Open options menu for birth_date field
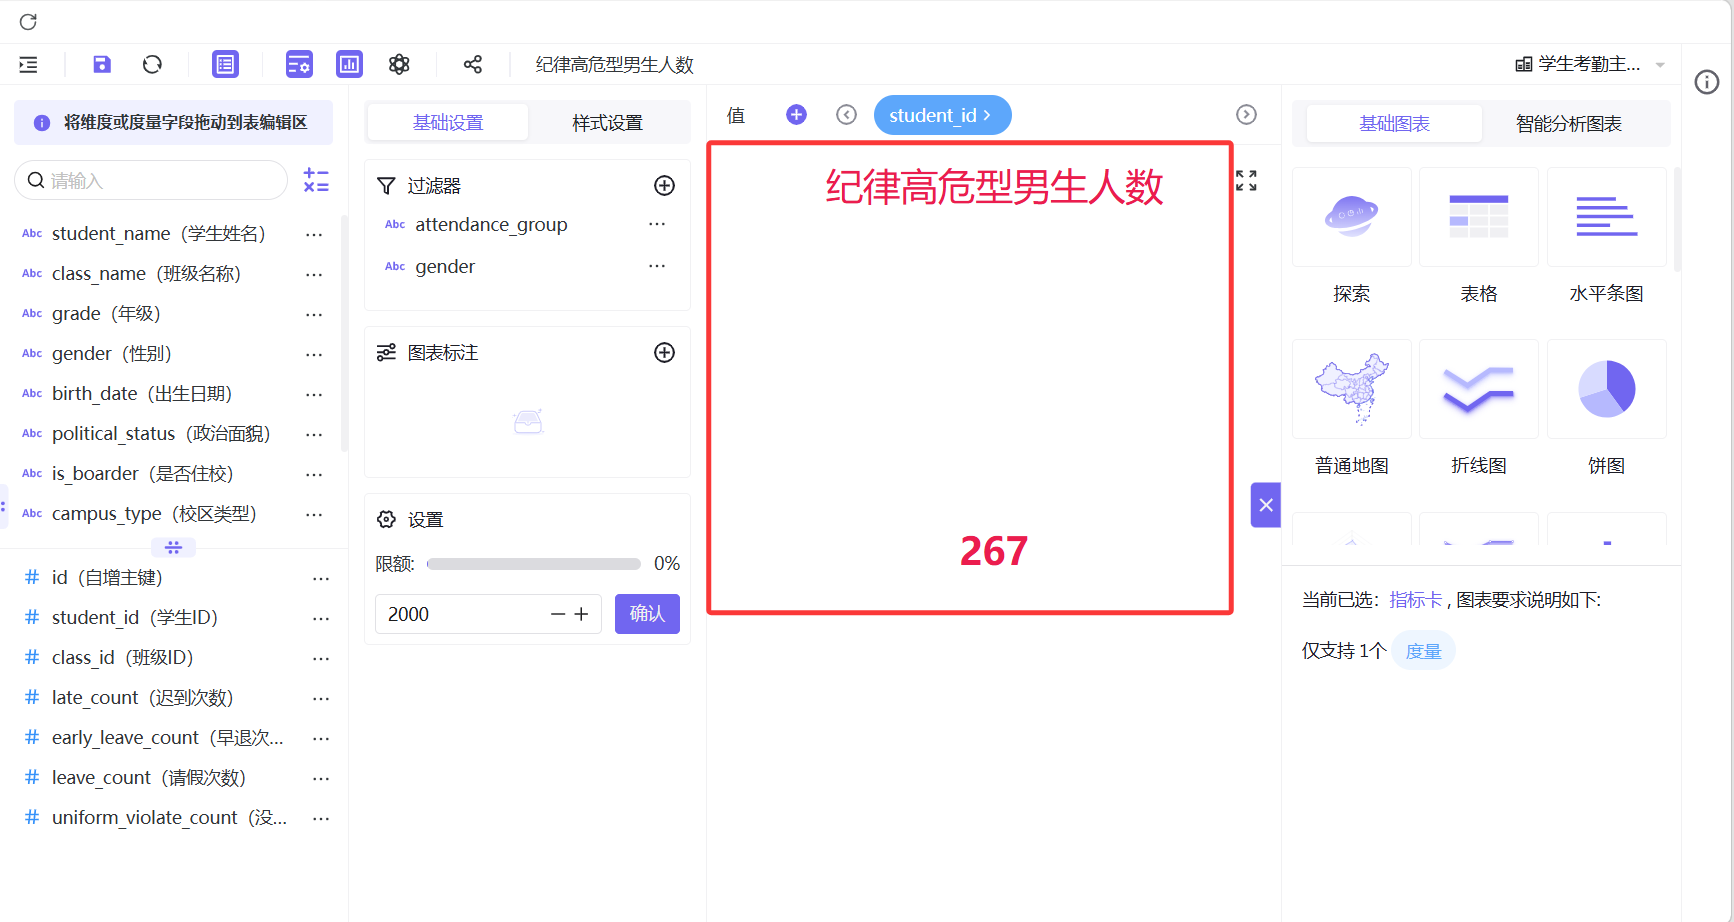The width and height of the screenshot is (1734, 922). tap(314, 394)
